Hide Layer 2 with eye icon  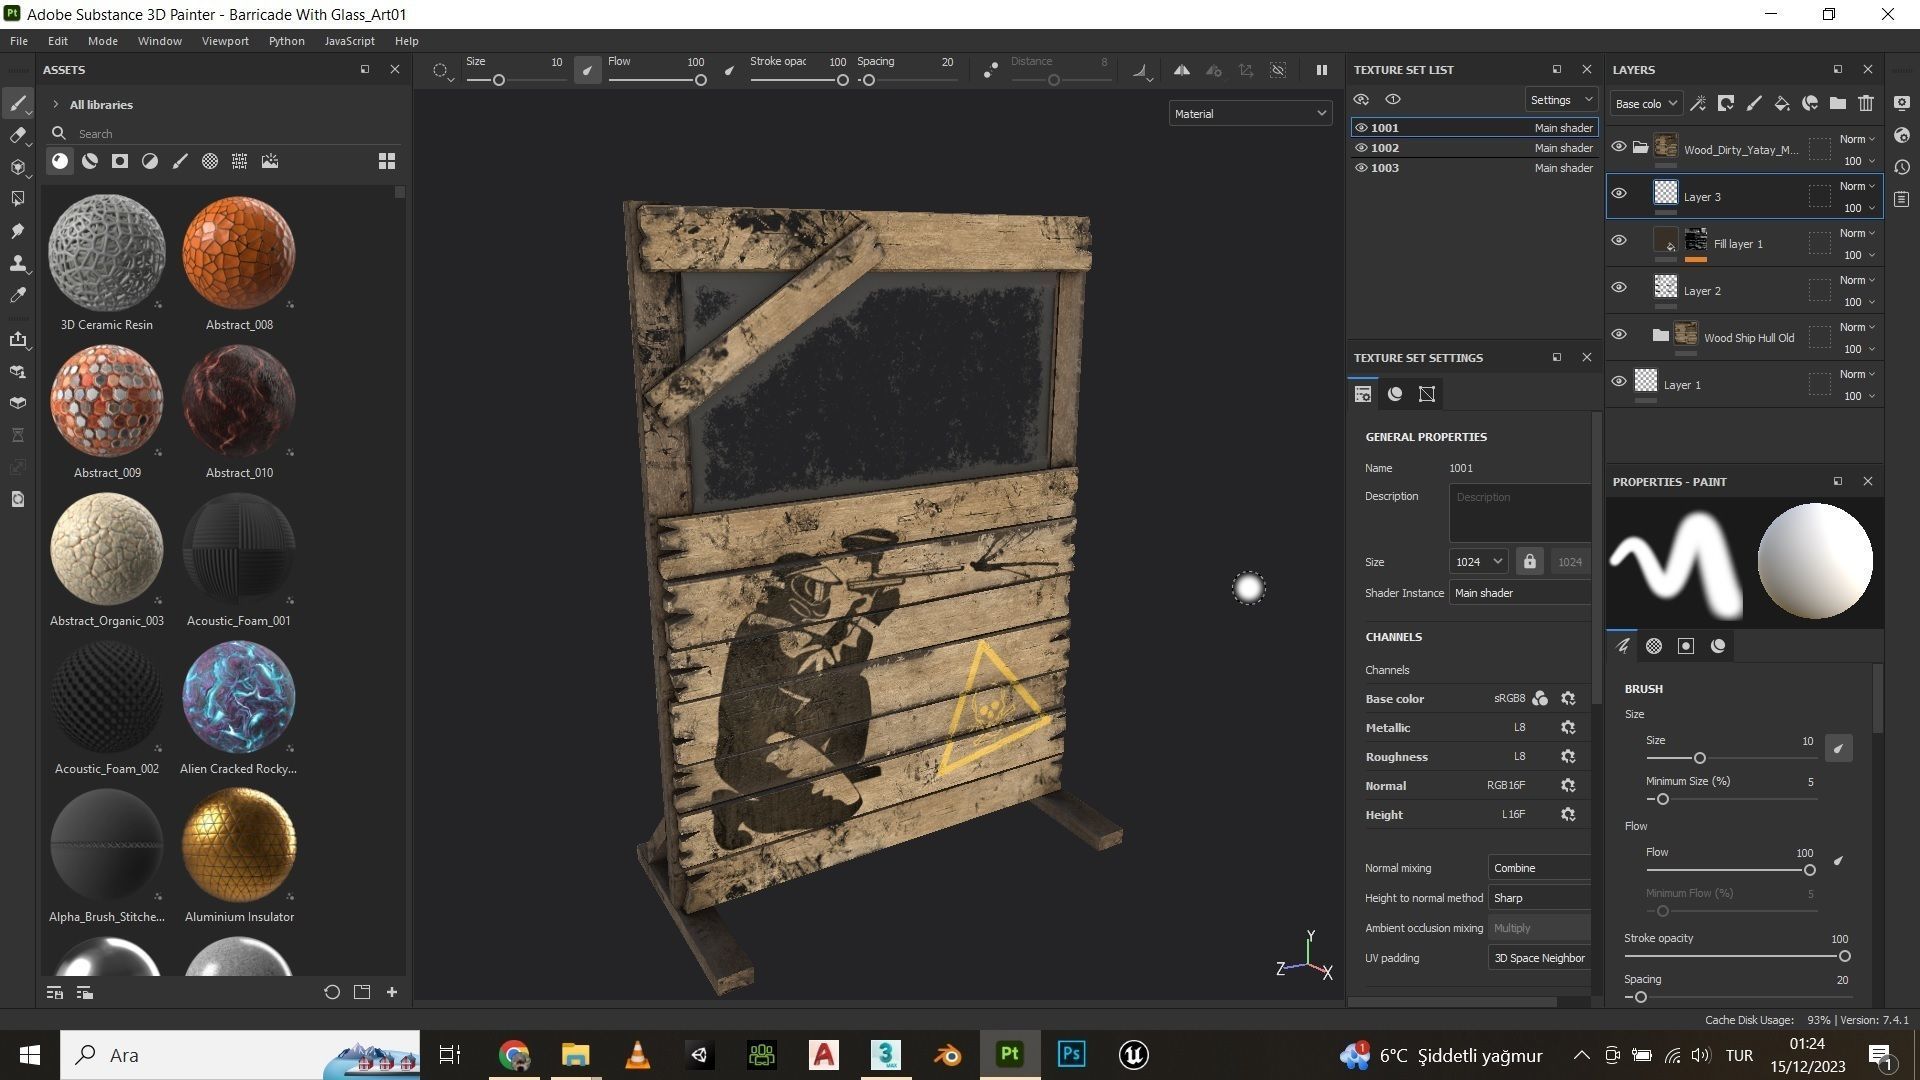pyautogui.click(x=1619, y=288)
